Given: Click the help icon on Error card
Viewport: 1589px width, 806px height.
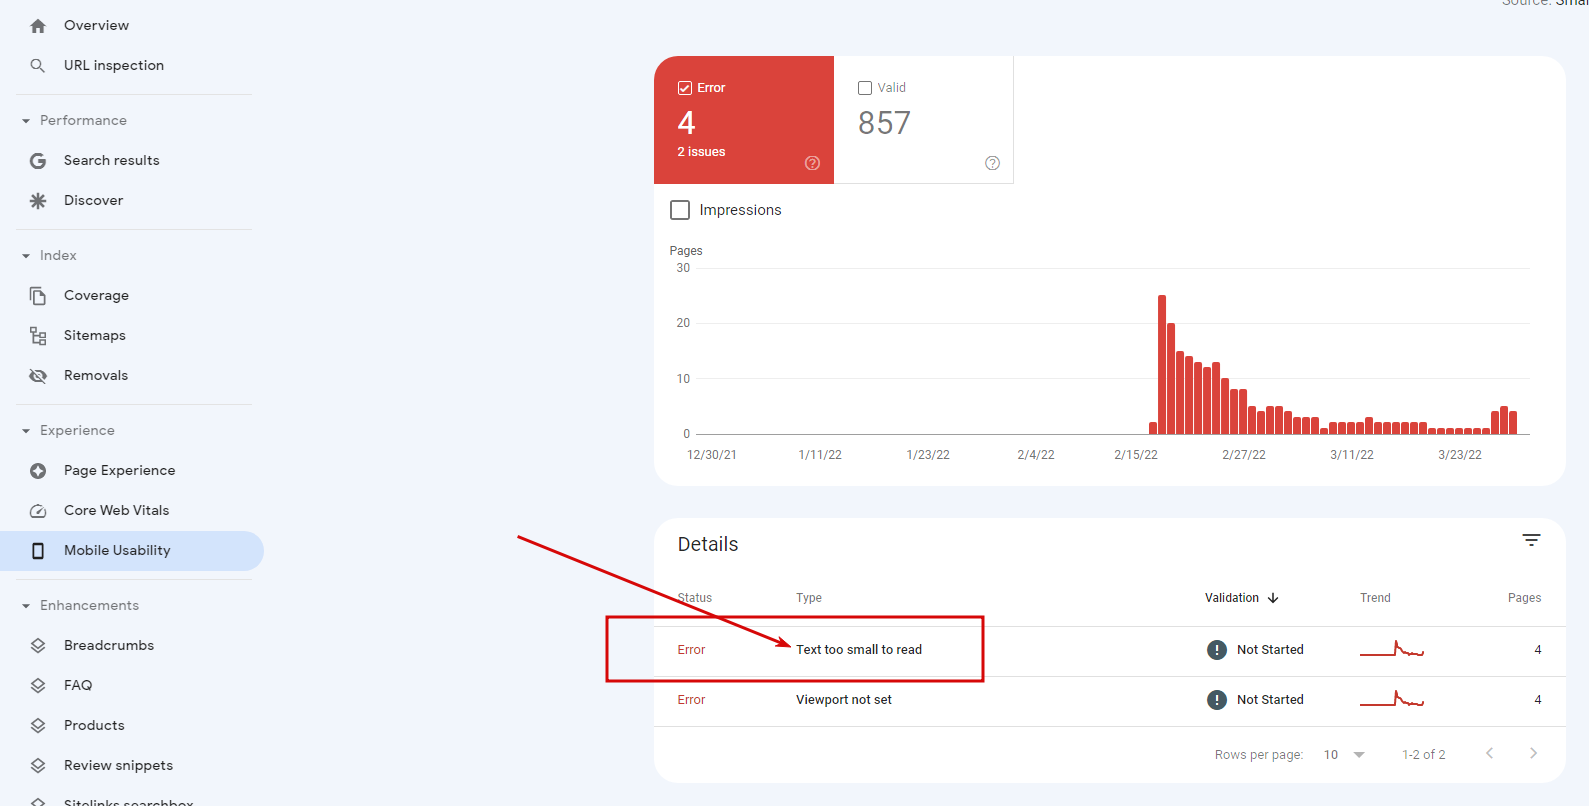Looking at the screenshot, I should click(812, 163).
